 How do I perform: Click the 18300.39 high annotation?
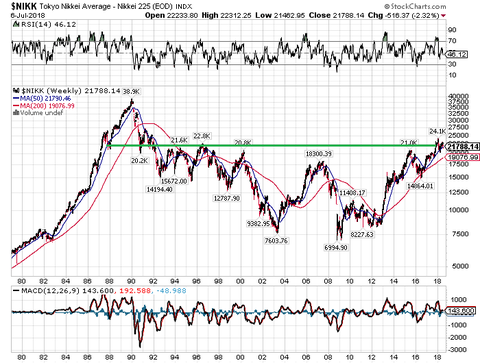[319, 154]
